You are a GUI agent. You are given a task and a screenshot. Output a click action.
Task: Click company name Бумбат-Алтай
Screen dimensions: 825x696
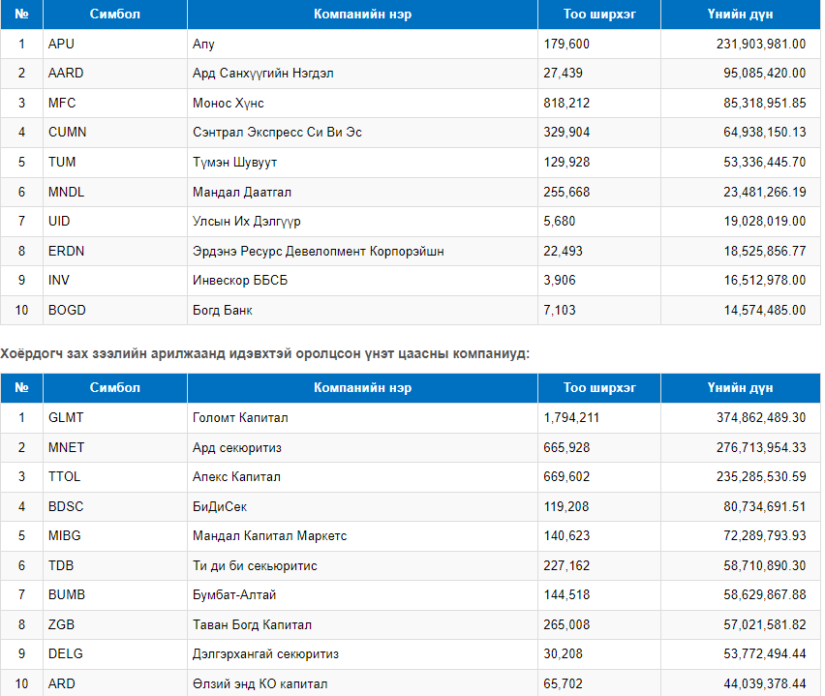tap(234, 594)
